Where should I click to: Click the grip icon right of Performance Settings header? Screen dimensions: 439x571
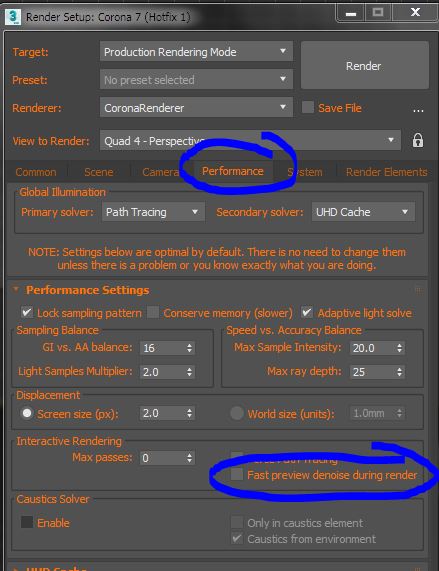coord(418,290)
